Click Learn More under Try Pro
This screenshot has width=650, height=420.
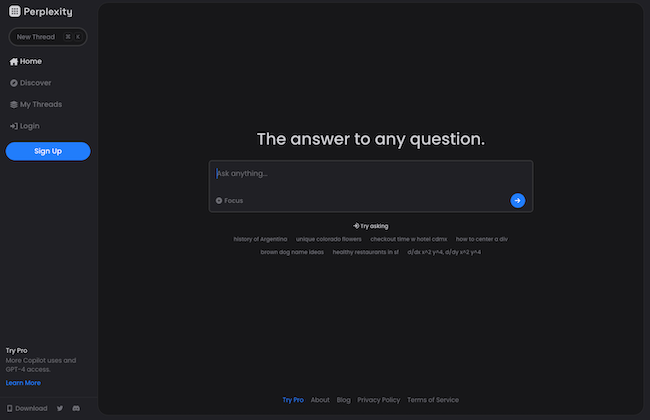click(23, 383)
